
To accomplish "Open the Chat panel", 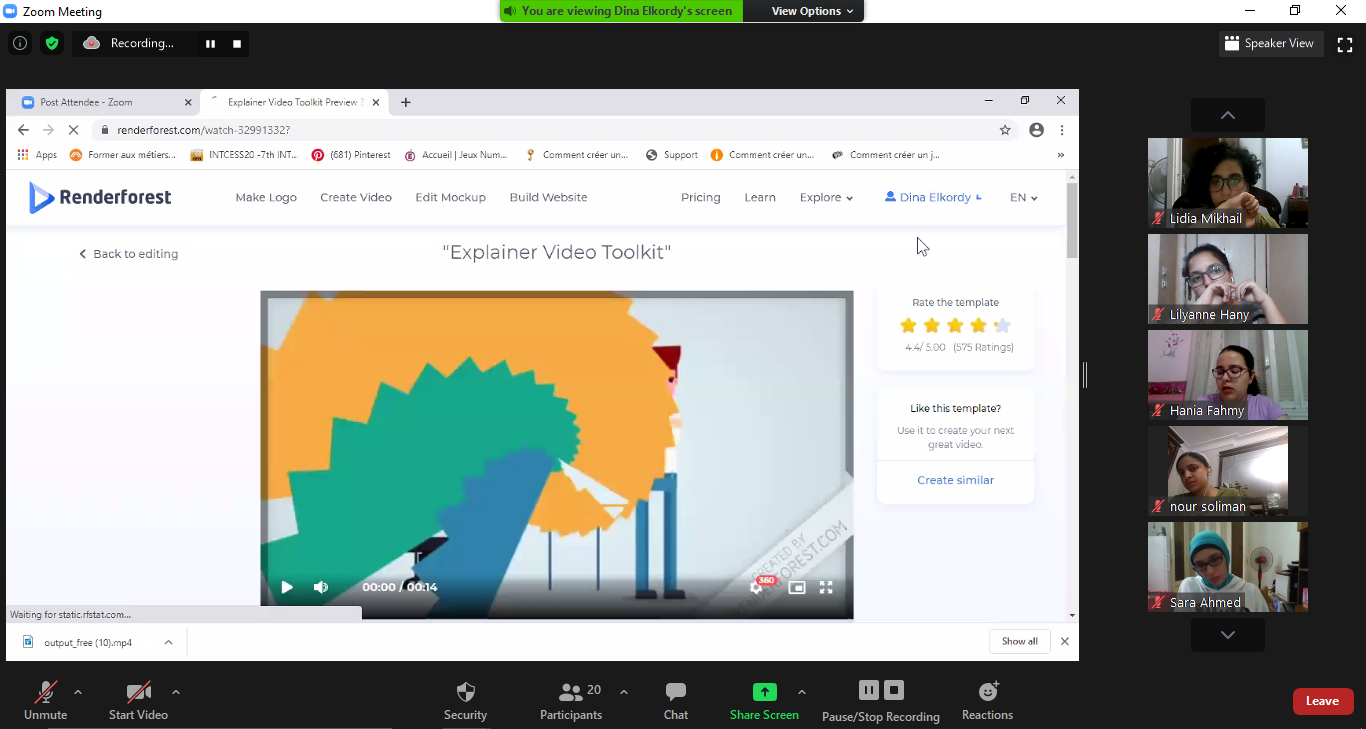I will click(x=676, y=692).
